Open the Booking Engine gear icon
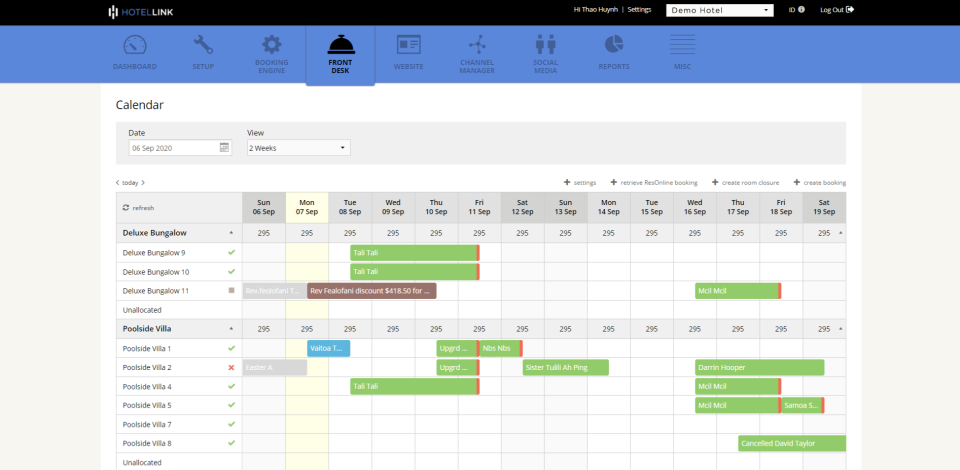Screen dimensions: 960x470 click(272, 45)
